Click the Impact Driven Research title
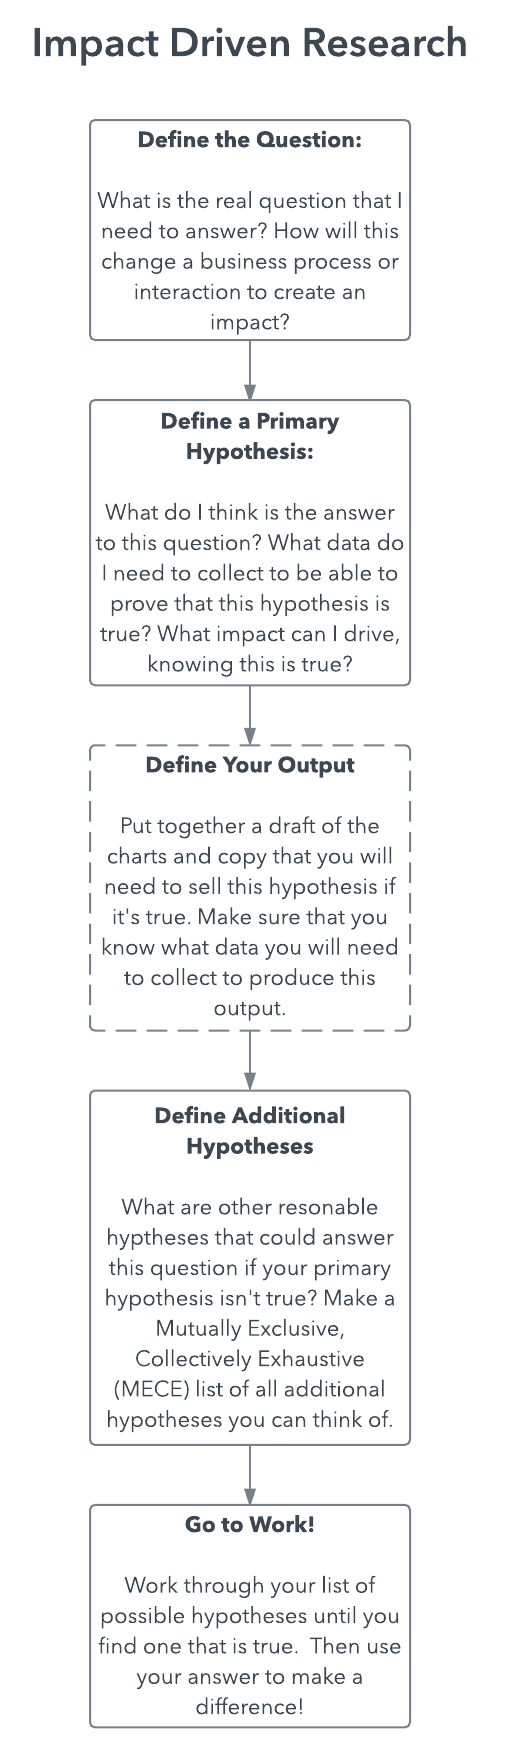The width and height of the screenshot is (512, 1760). [x=250, y=44]
